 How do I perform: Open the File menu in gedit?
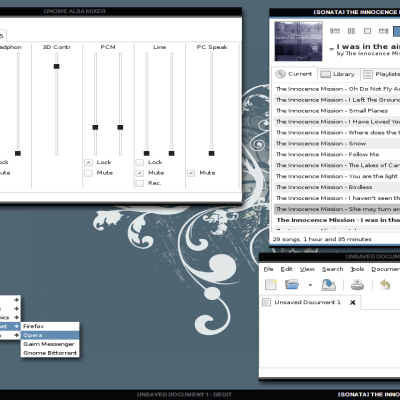(268, 269)
